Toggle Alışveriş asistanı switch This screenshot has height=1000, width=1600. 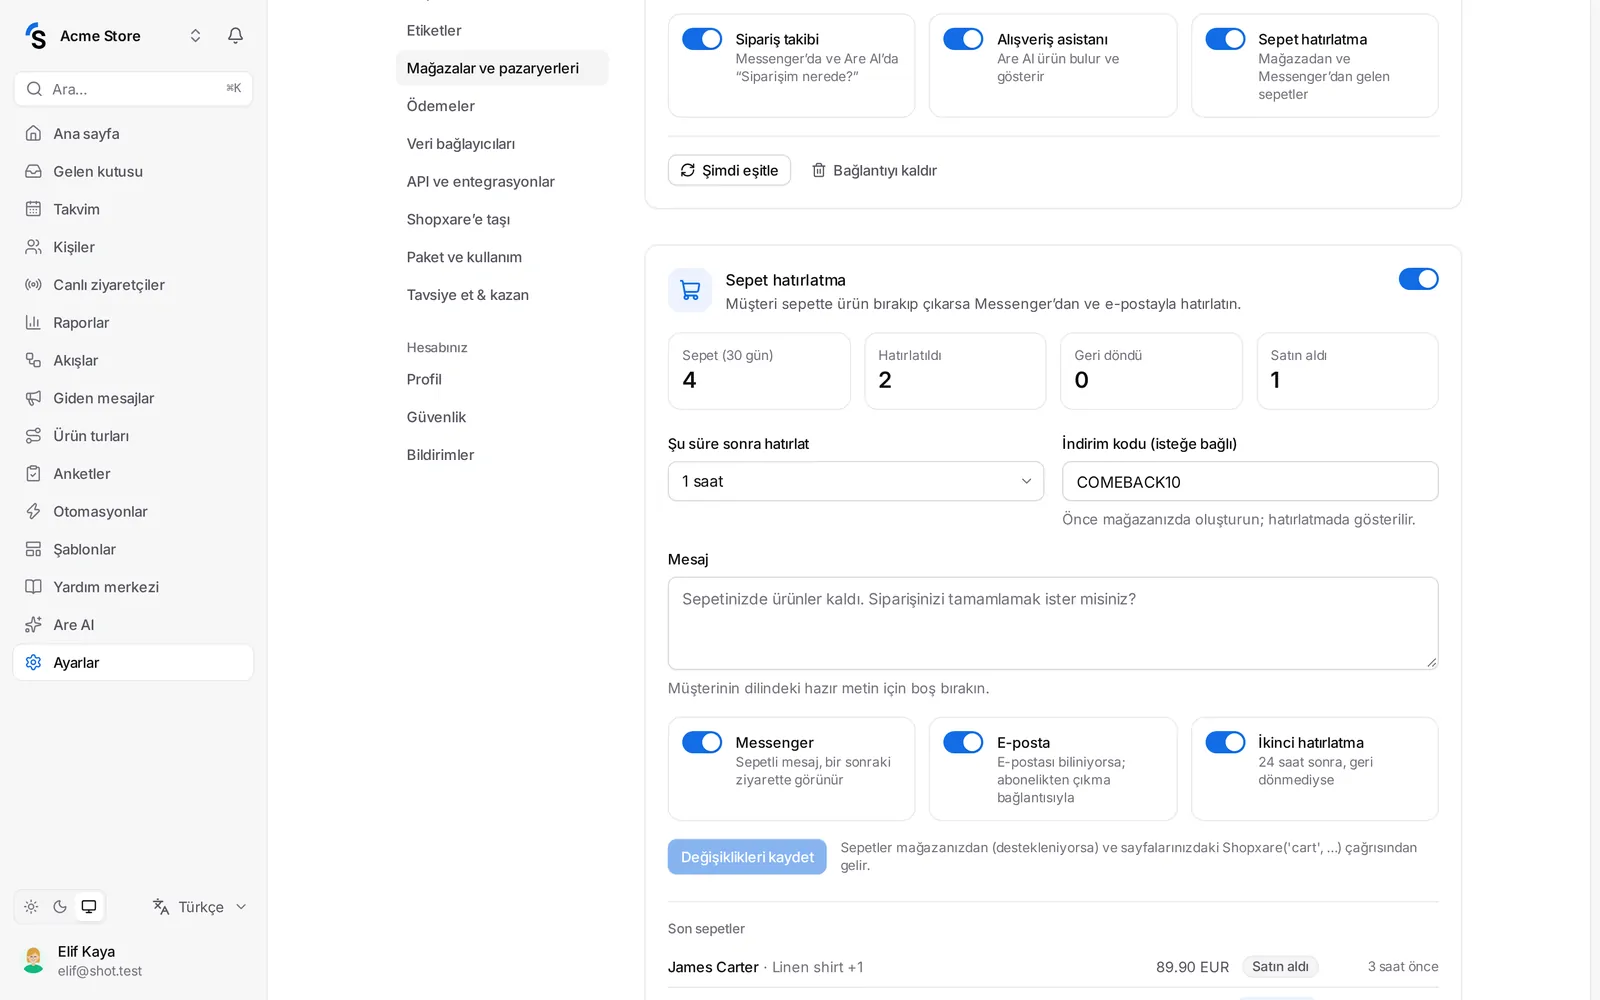click(963, 39)
